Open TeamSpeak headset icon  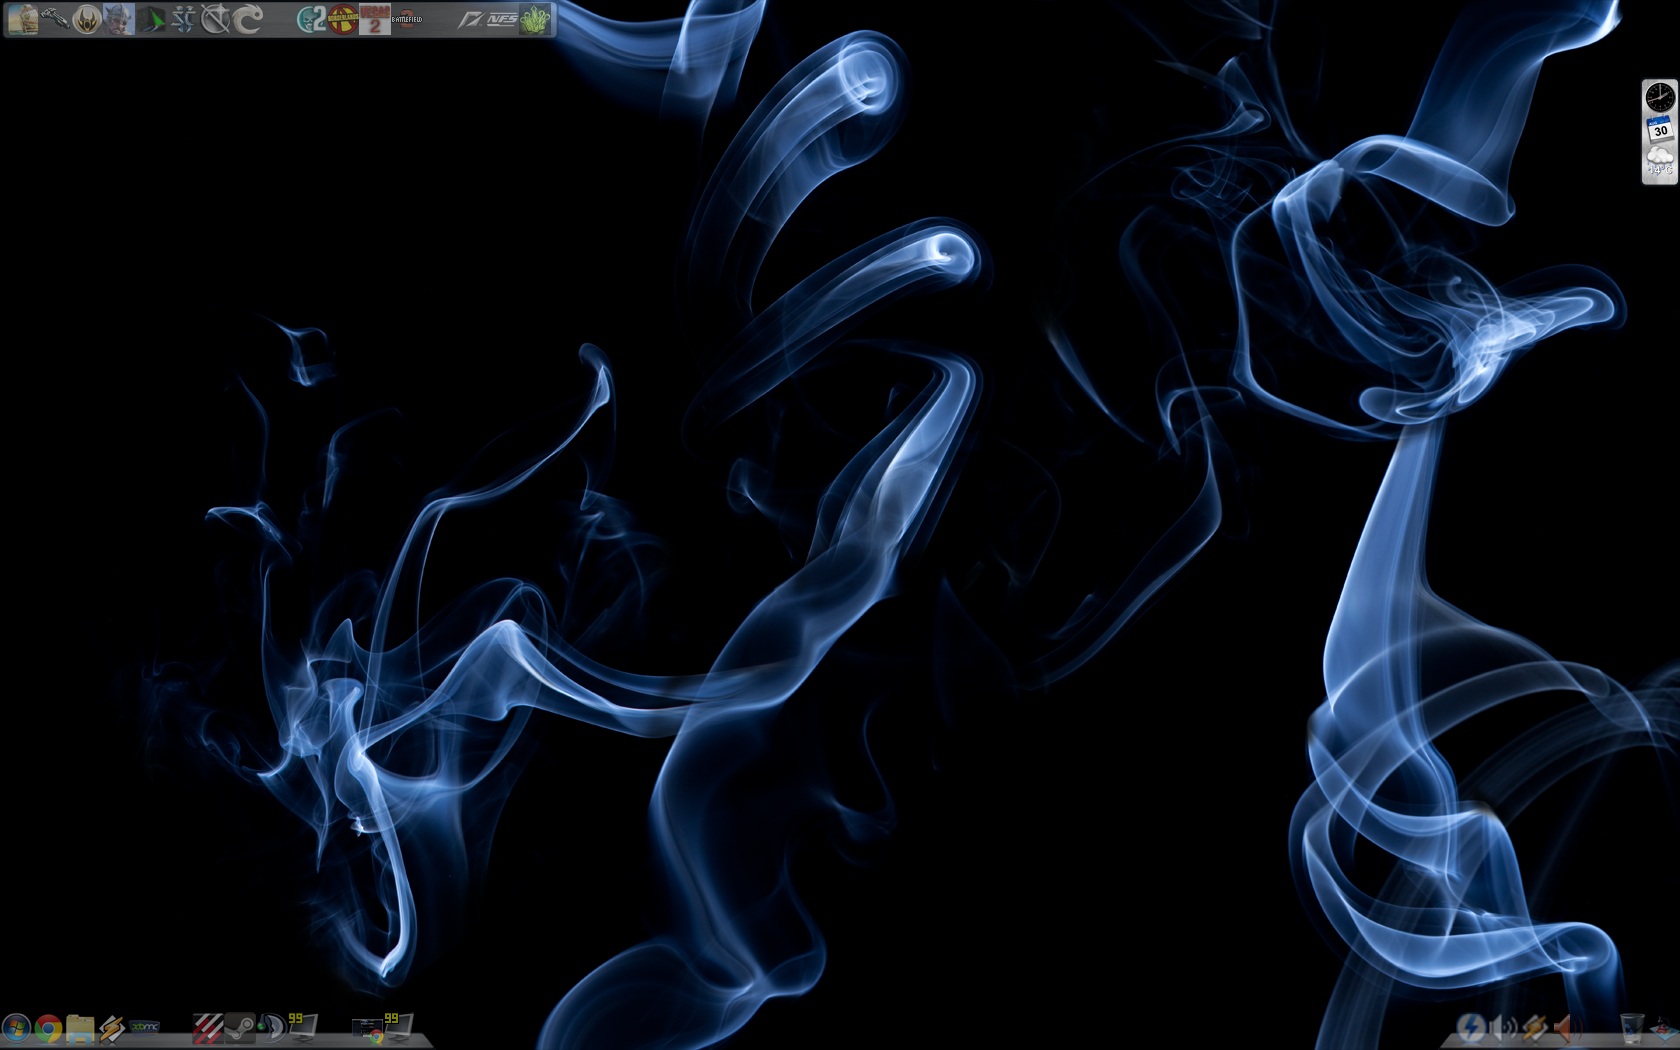coord(271,1028)
